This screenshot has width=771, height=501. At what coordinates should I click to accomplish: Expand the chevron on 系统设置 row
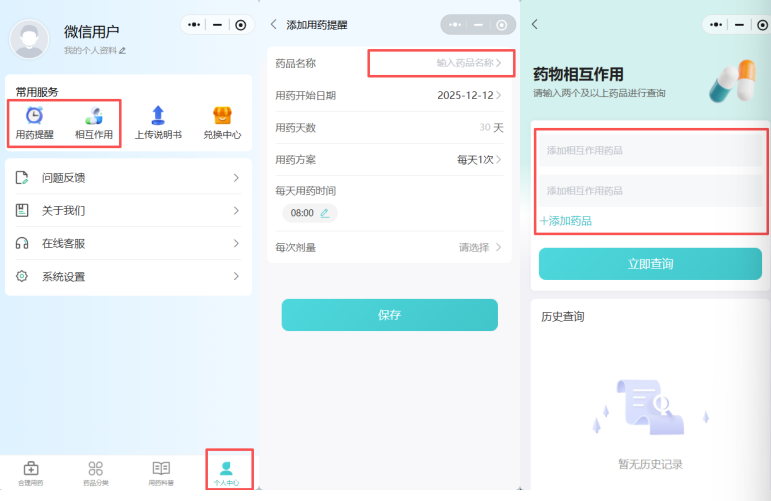tap(237, 276)
